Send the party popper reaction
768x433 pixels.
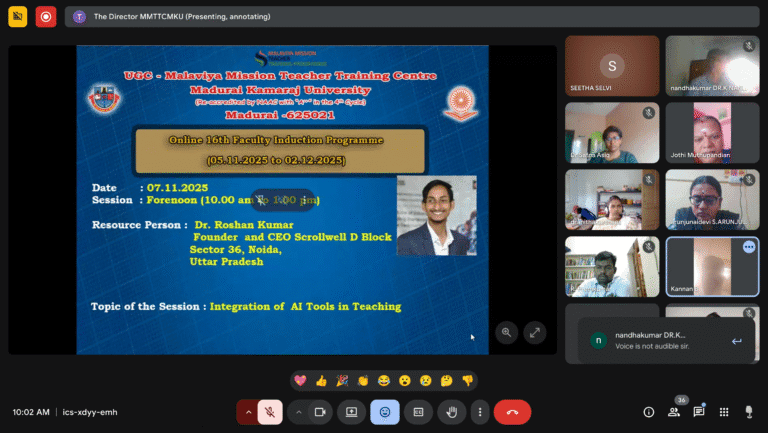coord(342,380)
